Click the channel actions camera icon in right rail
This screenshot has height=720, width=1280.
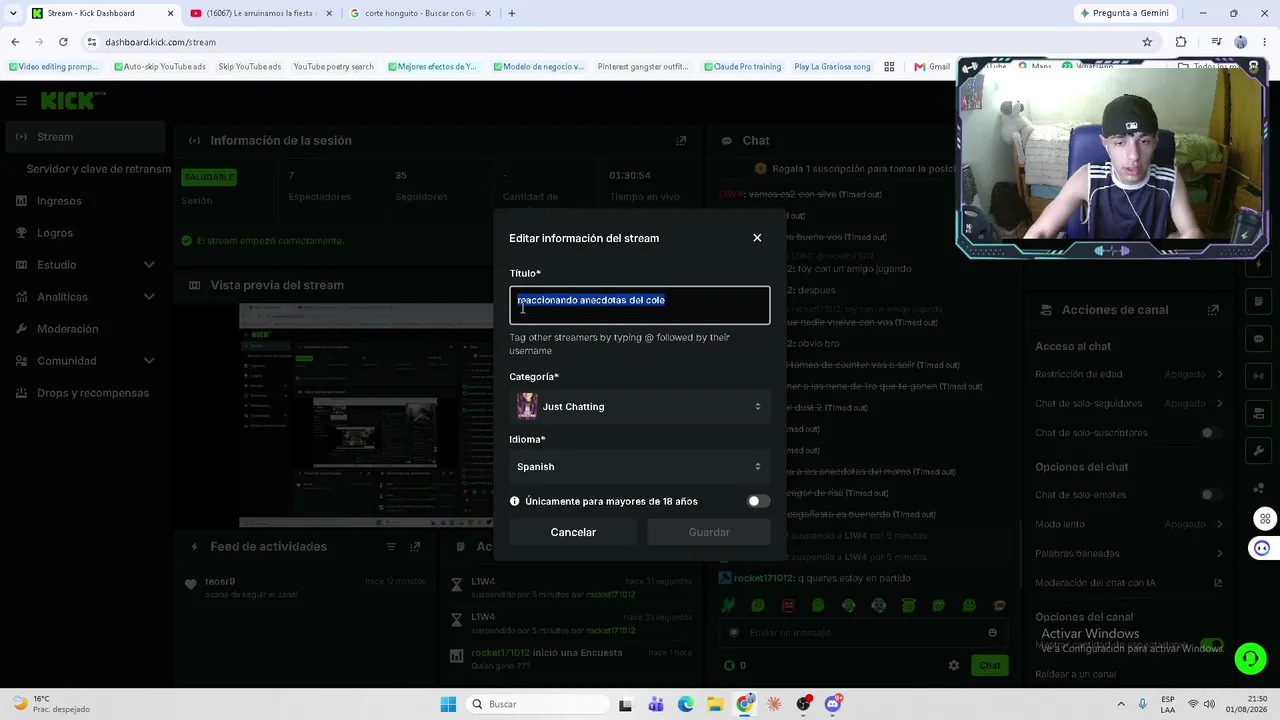[1258, 413]
